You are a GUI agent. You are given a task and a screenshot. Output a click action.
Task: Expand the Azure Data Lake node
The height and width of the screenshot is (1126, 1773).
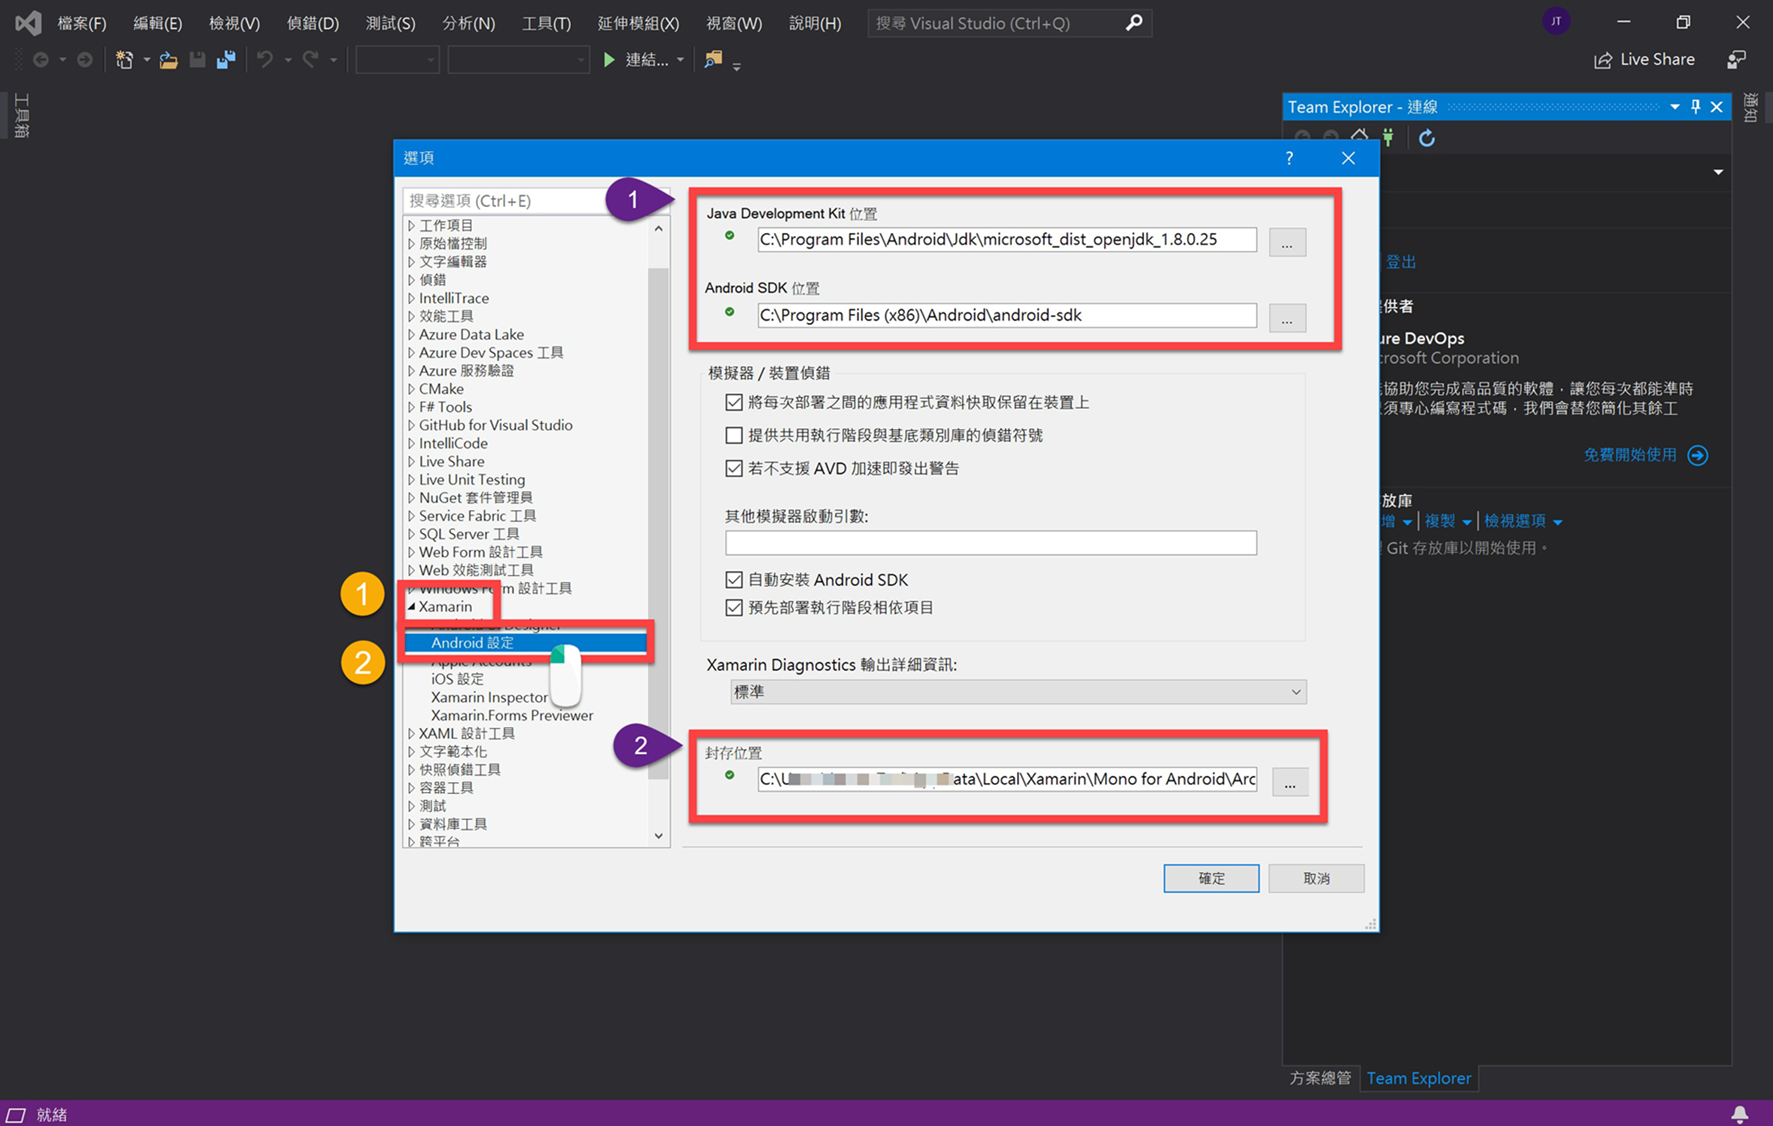click(x=411, y=334)
